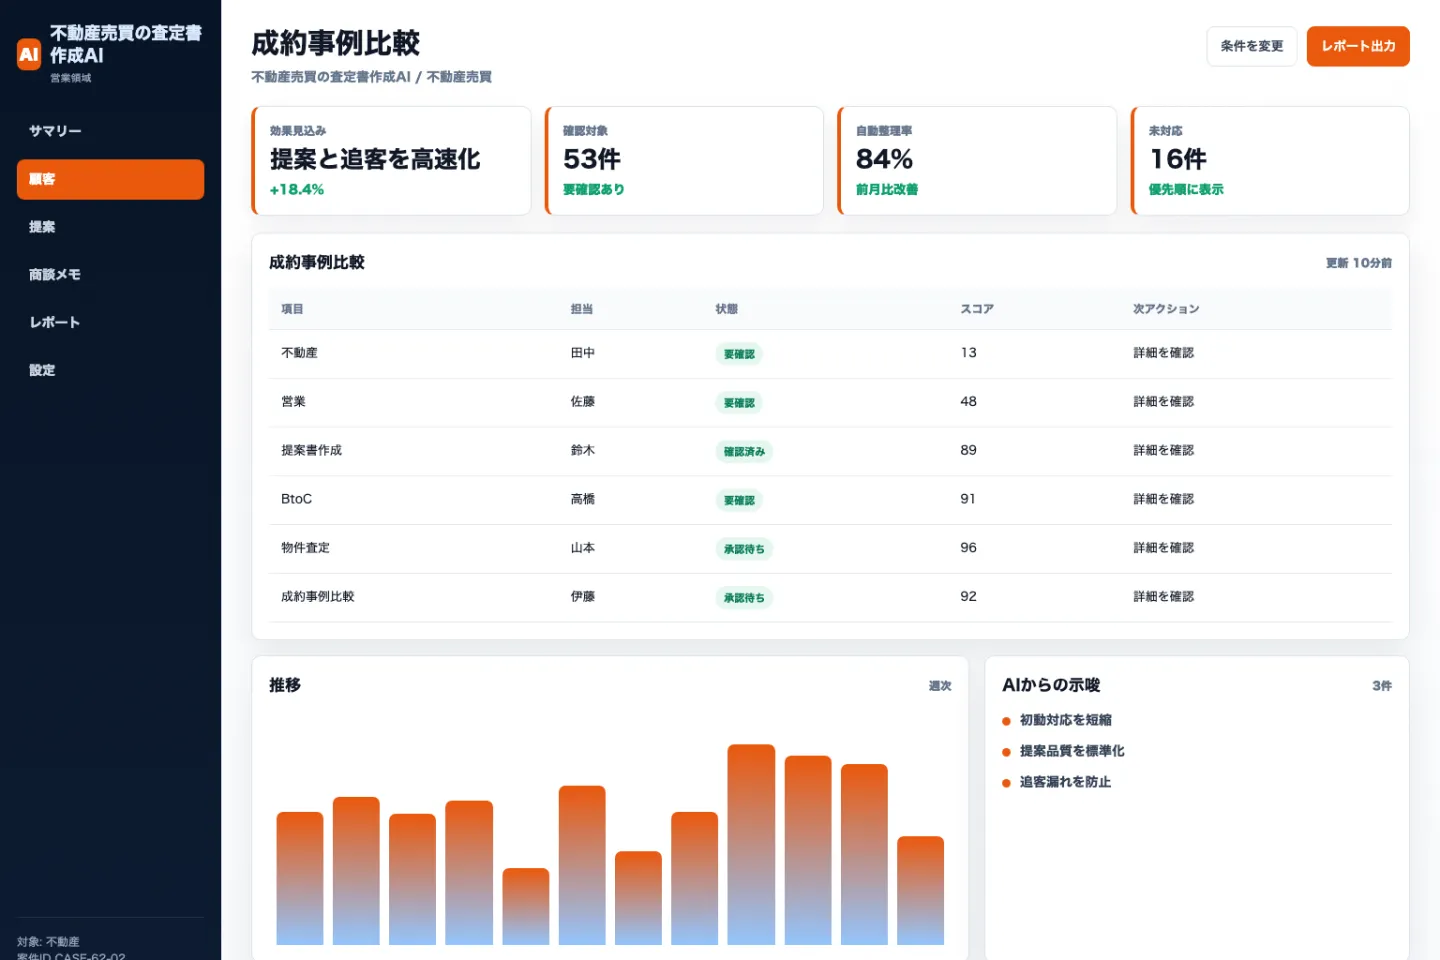Click the 要確認 badge in 営業 row
The width and height of the screenshot is (1440, 960).
pyautogui.click(x=739, y=403)
